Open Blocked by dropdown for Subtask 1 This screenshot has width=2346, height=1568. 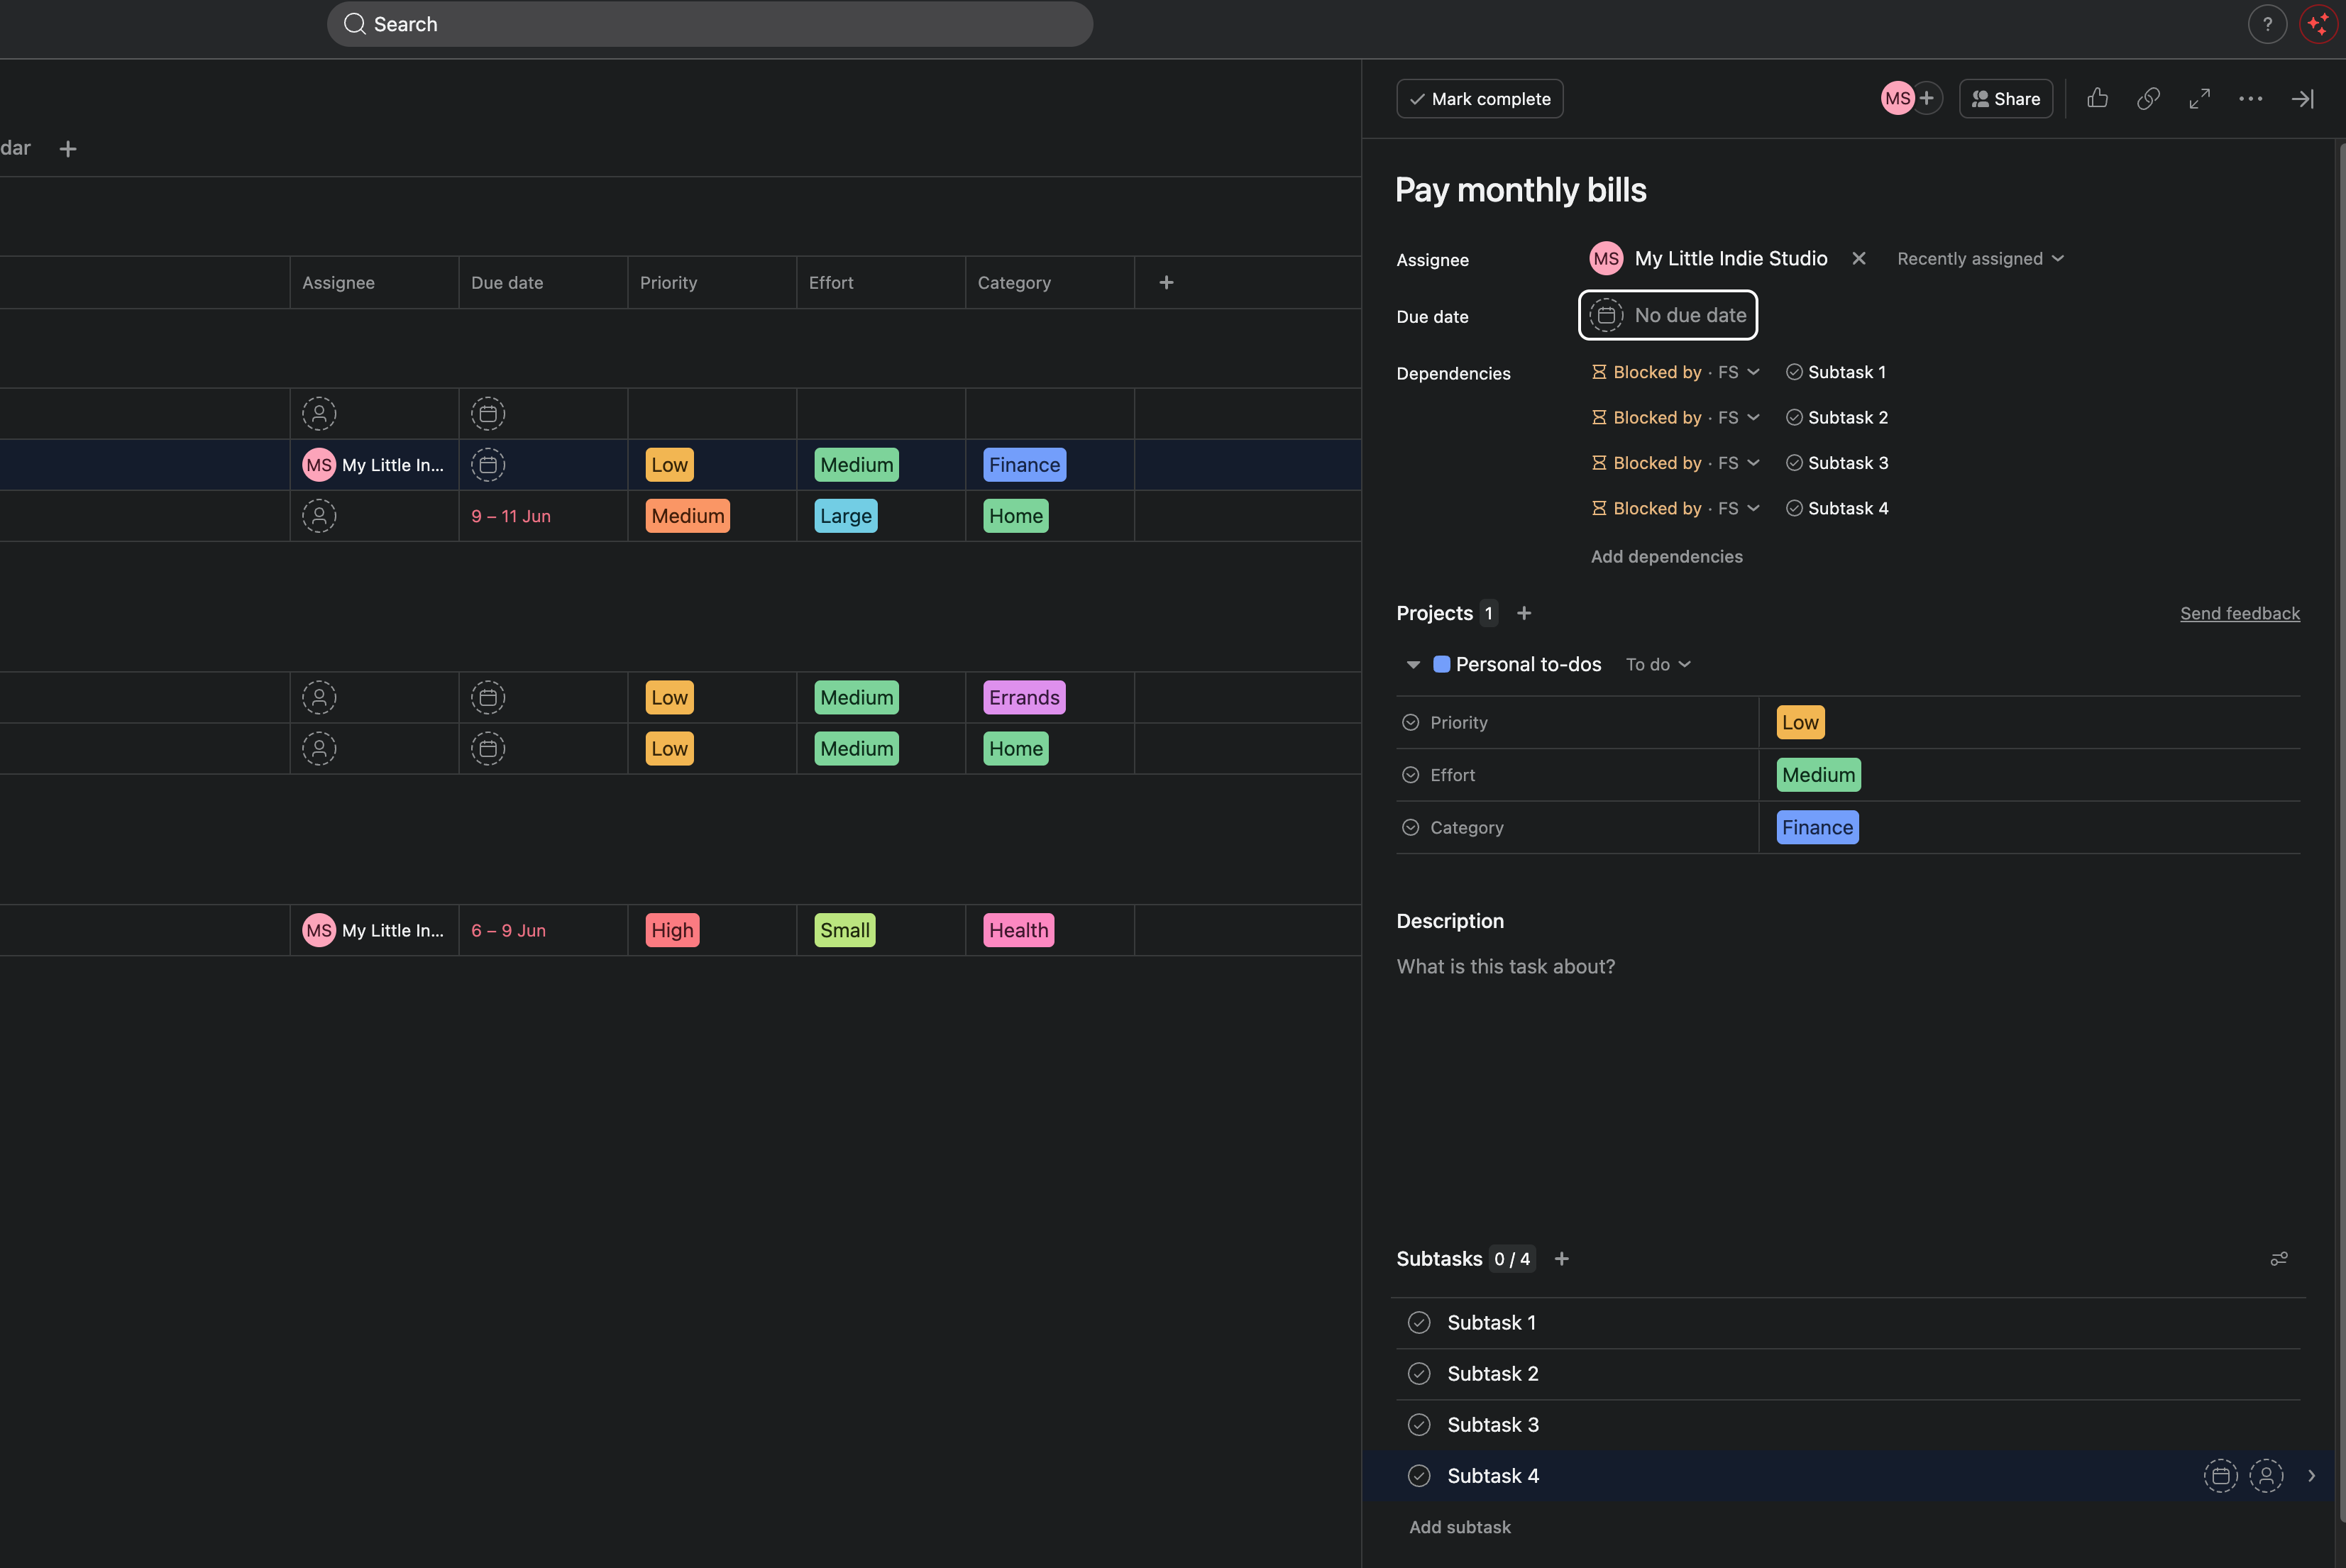pyautogui.click(x=1675, y=372)
